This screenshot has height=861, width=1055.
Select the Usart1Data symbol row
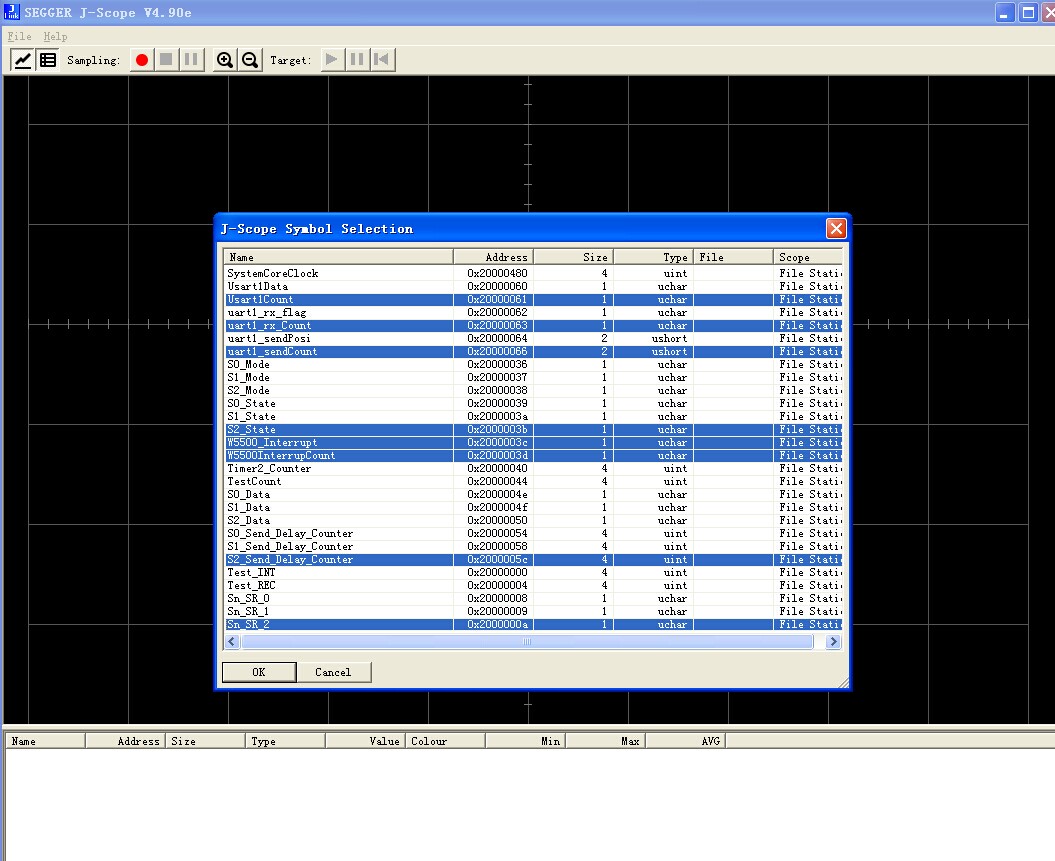tap(533, 287)
